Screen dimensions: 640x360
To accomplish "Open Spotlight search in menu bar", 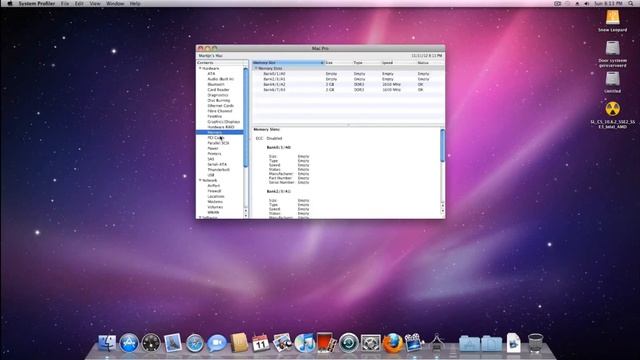I will 631,3.
